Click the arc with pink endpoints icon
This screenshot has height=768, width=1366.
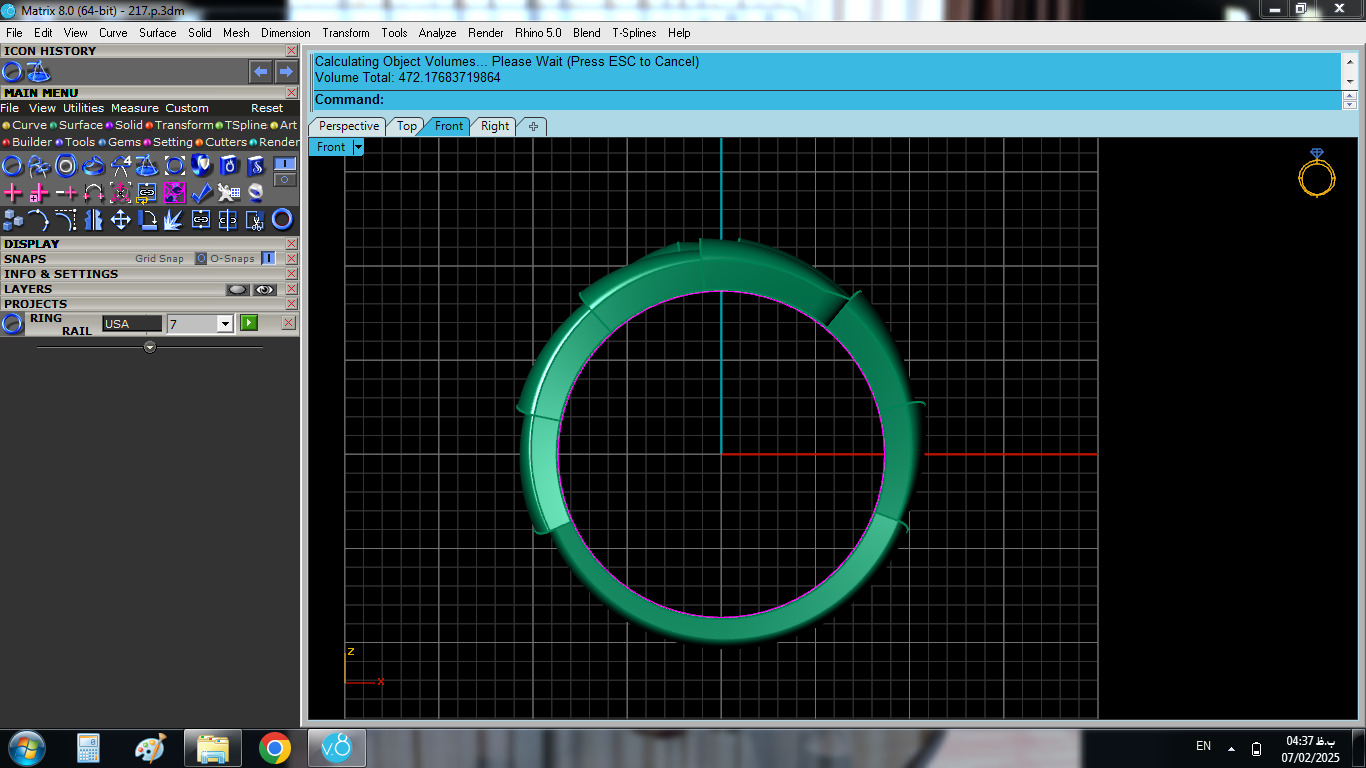pyautogui.click(x=93, y=192)
